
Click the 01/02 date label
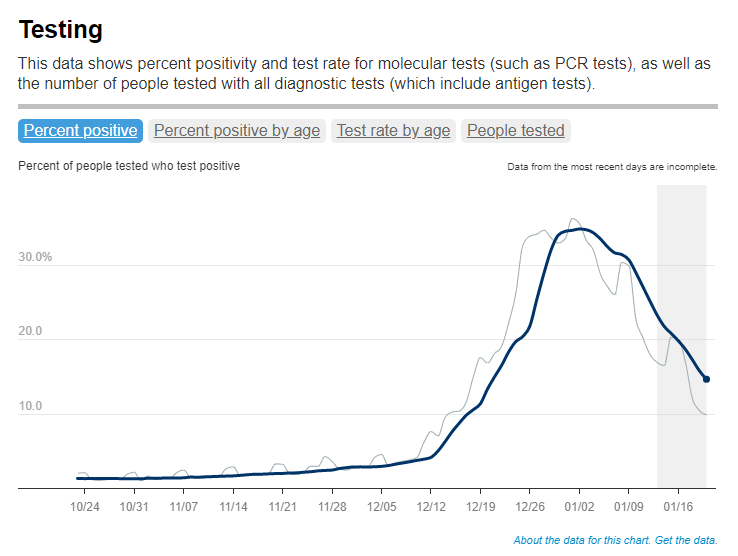pos(579,506)
